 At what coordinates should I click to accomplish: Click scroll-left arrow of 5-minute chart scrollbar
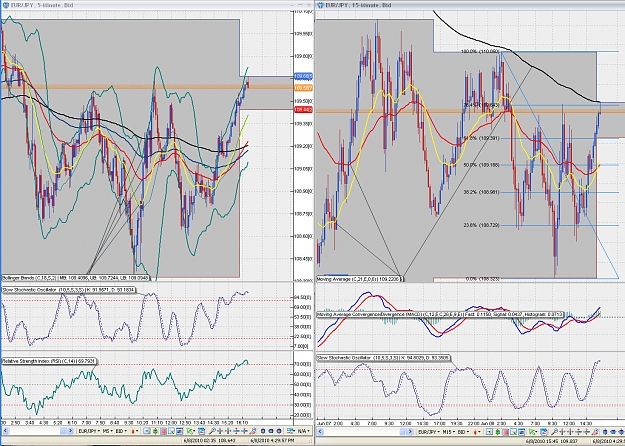[5, 430]
